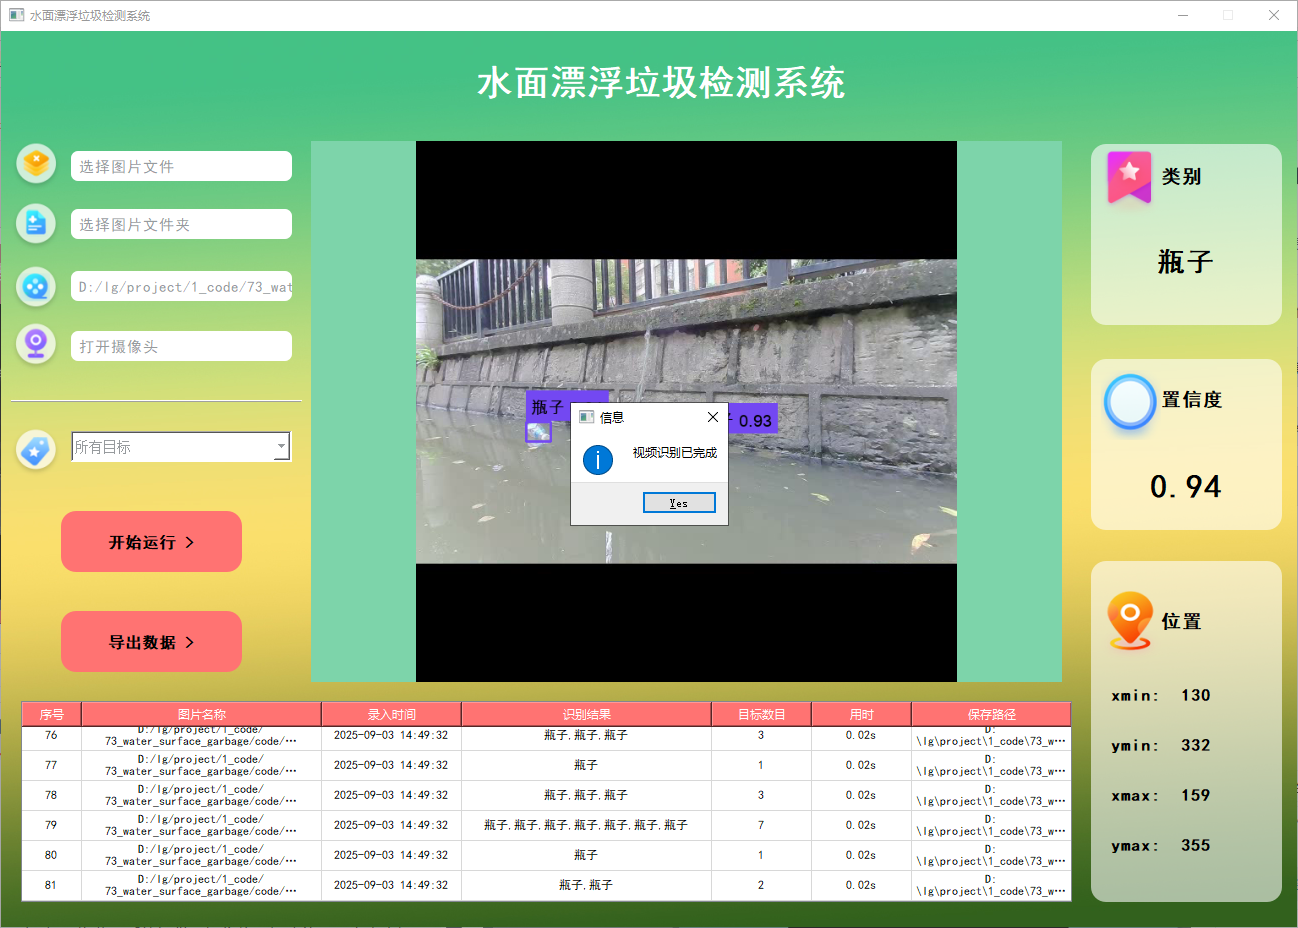Select row number 77 cell

point(51,765)
